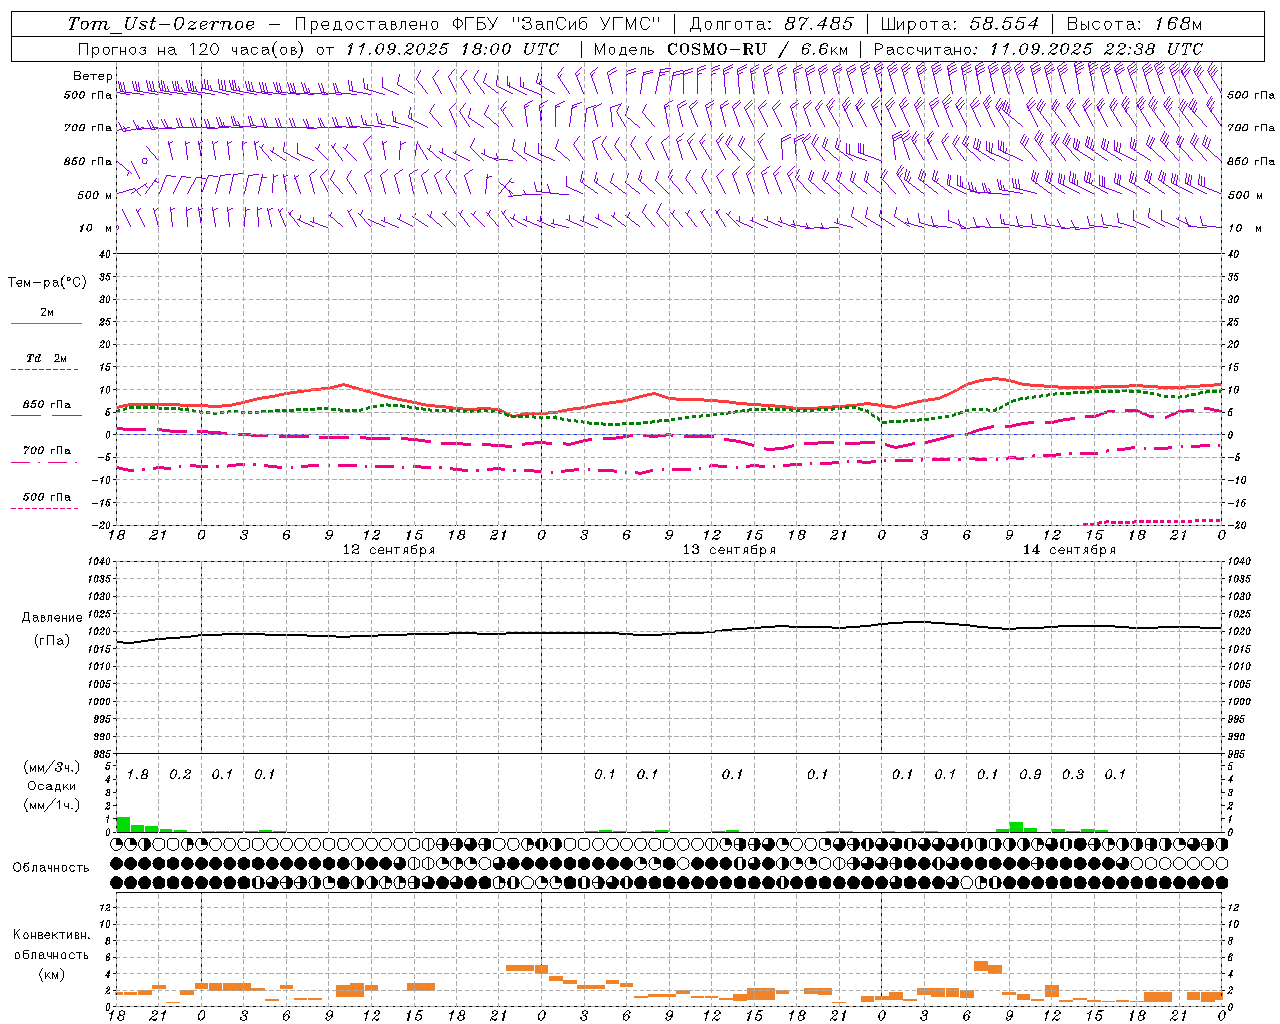Image resolution: width=1280 pixels, height=1024 pixels.
Task: Click the (мм/3ч.) precipitation unit label
Action: click(53, 768)
